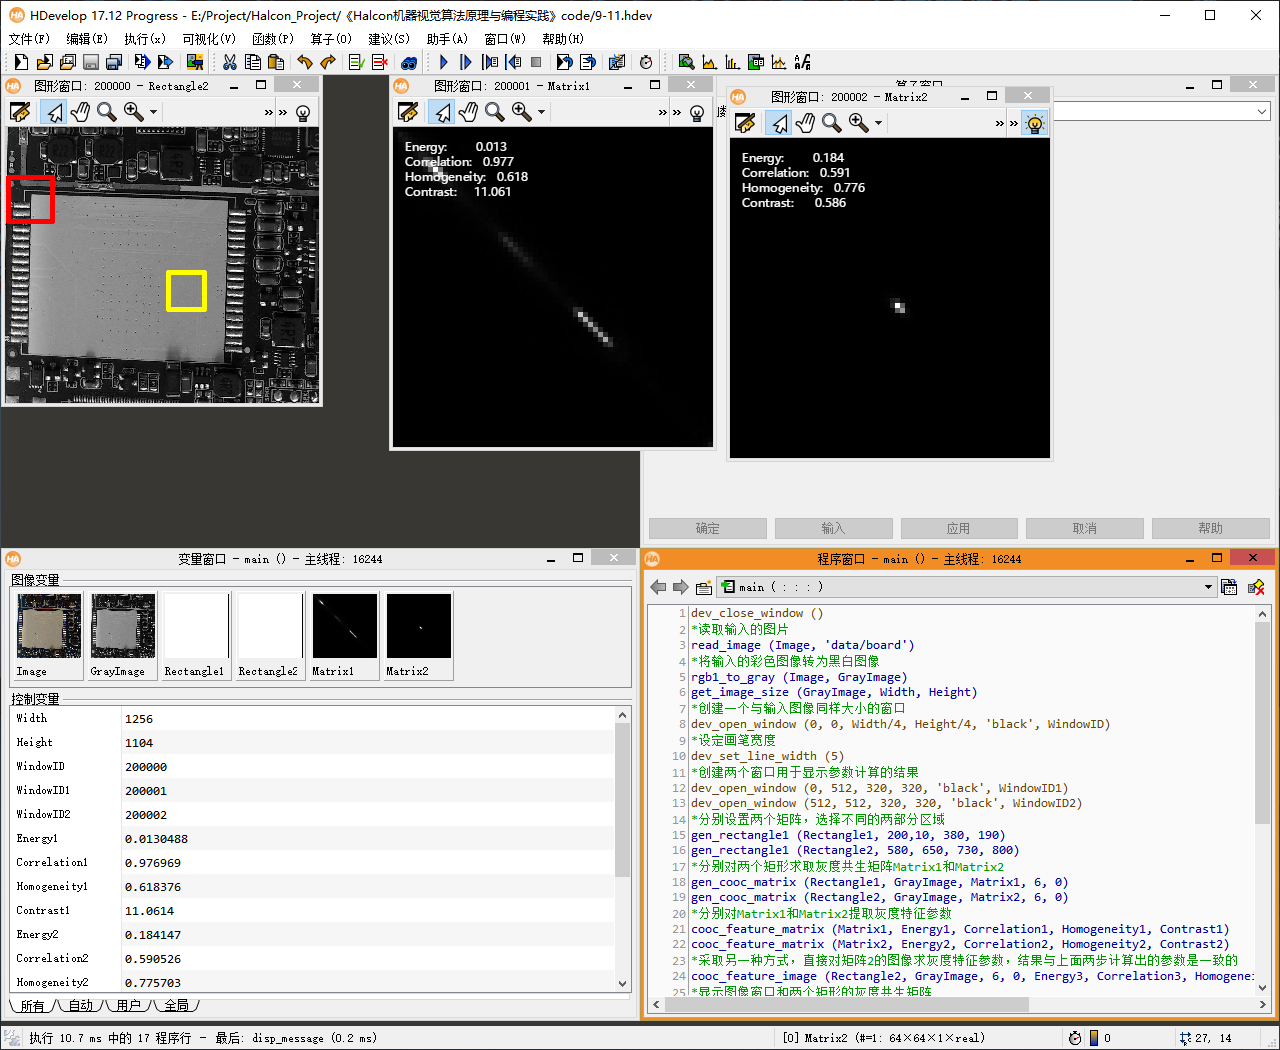Click the Cut scissors icon in toolbar
This screenshot has height=1050, width=1280.
click(x=230, y=62)
